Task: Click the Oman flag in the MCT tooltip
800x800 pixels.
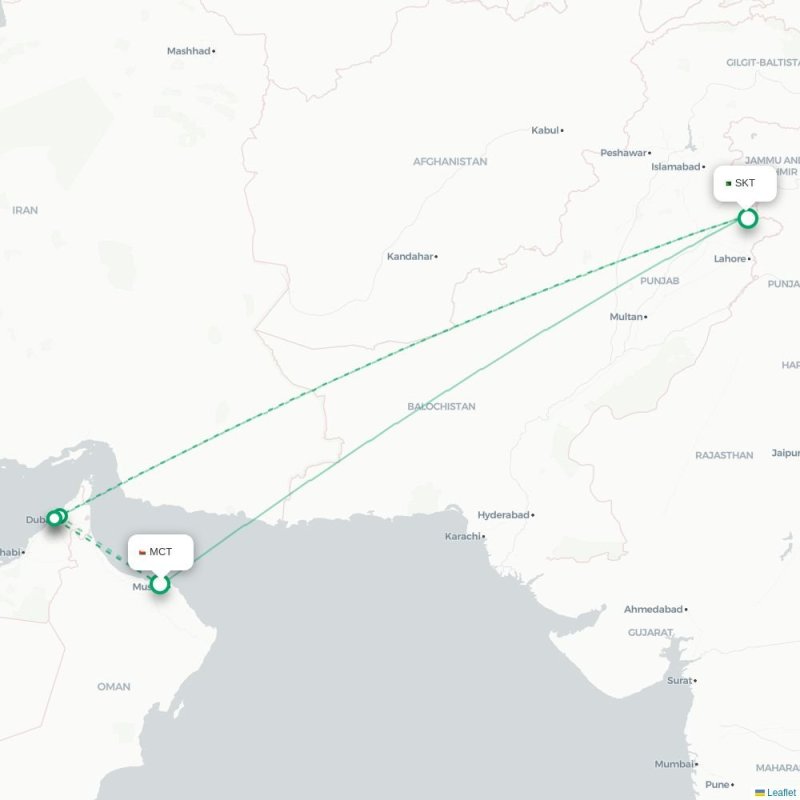Action: [x=142, y=552]
